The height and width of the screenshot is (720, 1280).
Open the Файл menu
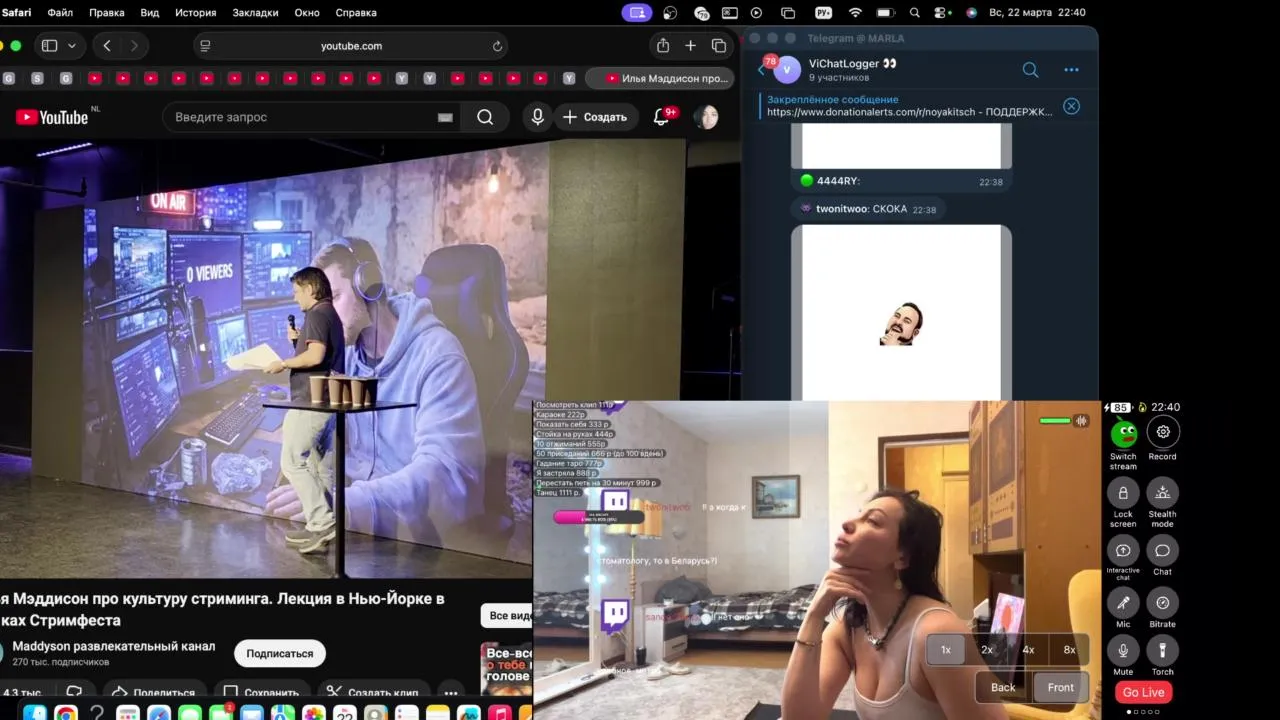(x=60, y=13)
